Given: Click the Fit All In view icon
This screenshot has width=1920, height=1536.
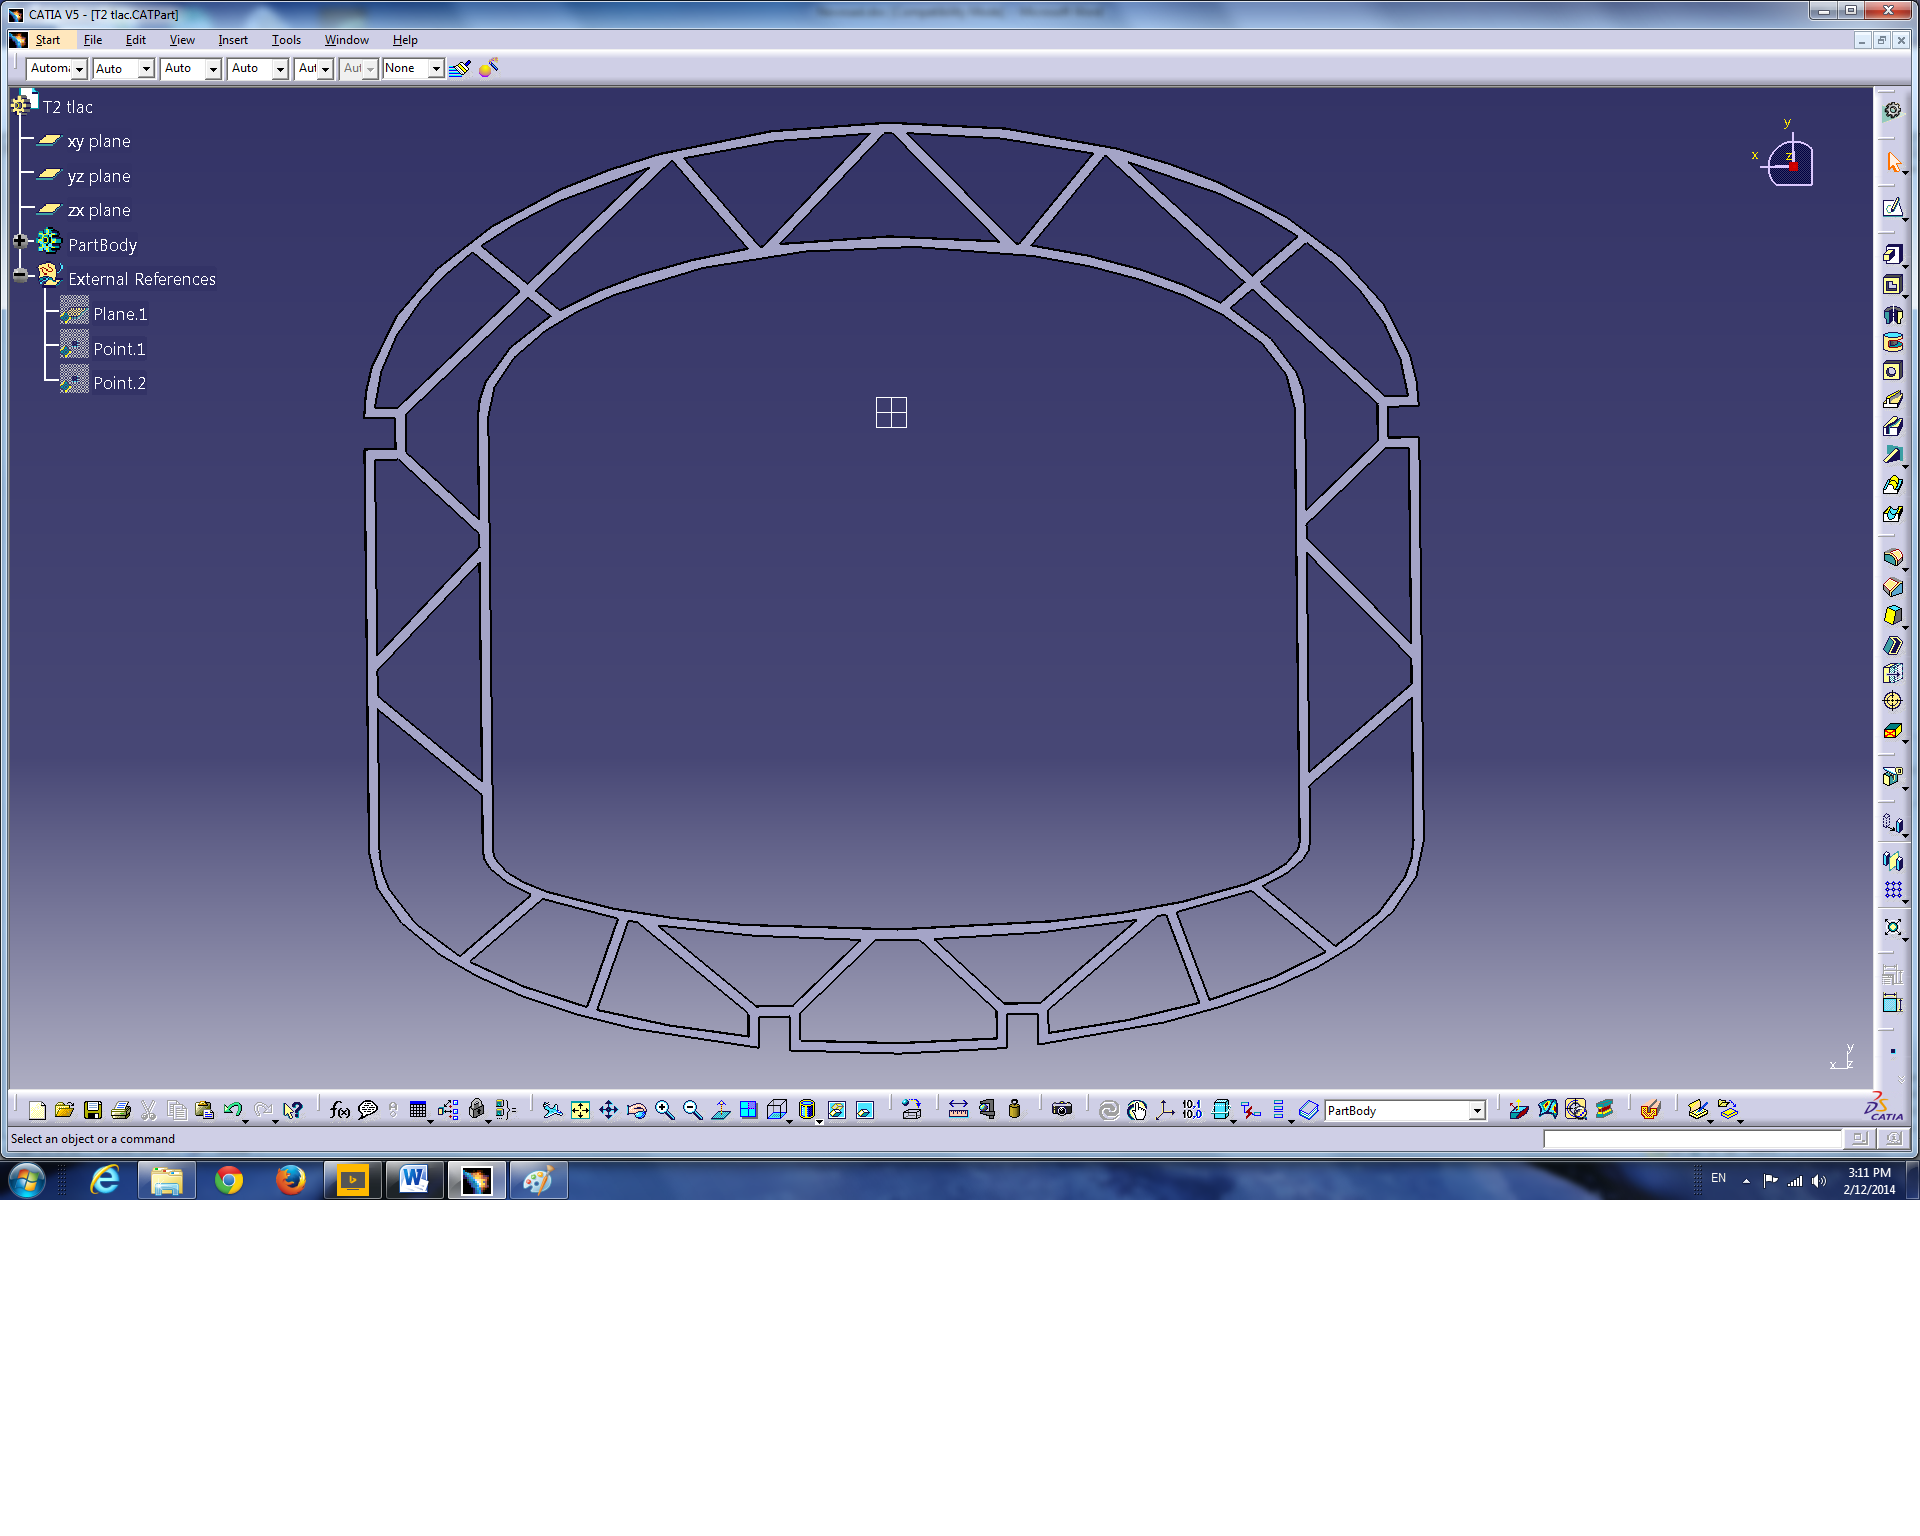Looking at the screenshot, I should click(x=580, y=1110).
